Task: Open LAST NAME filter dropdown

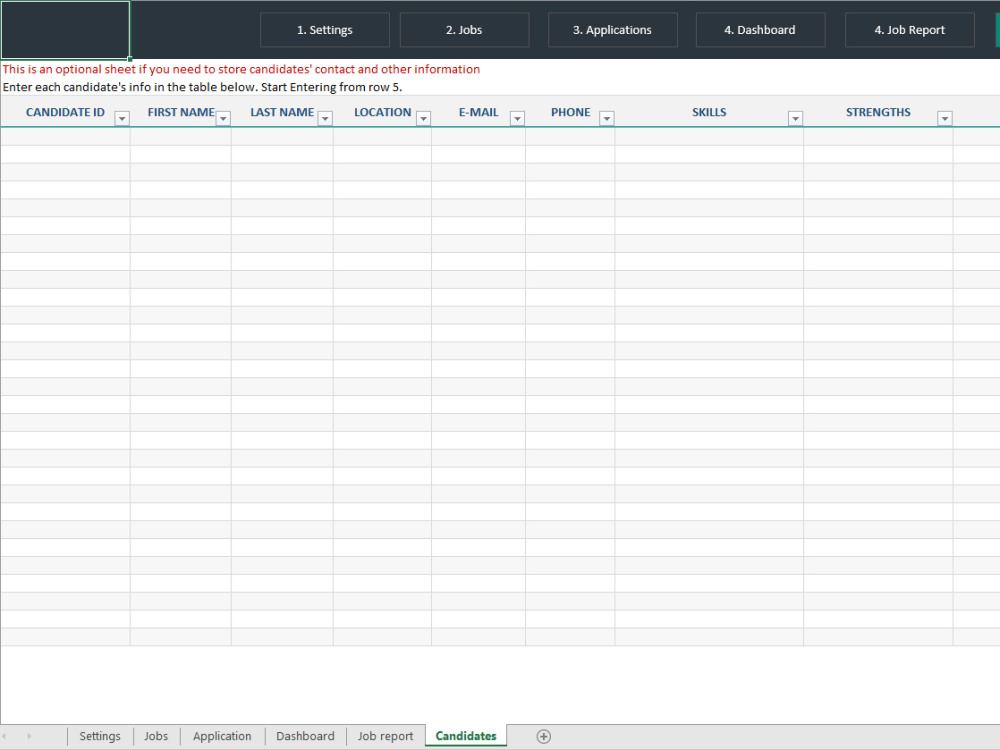Action: (x=324, y=118)
